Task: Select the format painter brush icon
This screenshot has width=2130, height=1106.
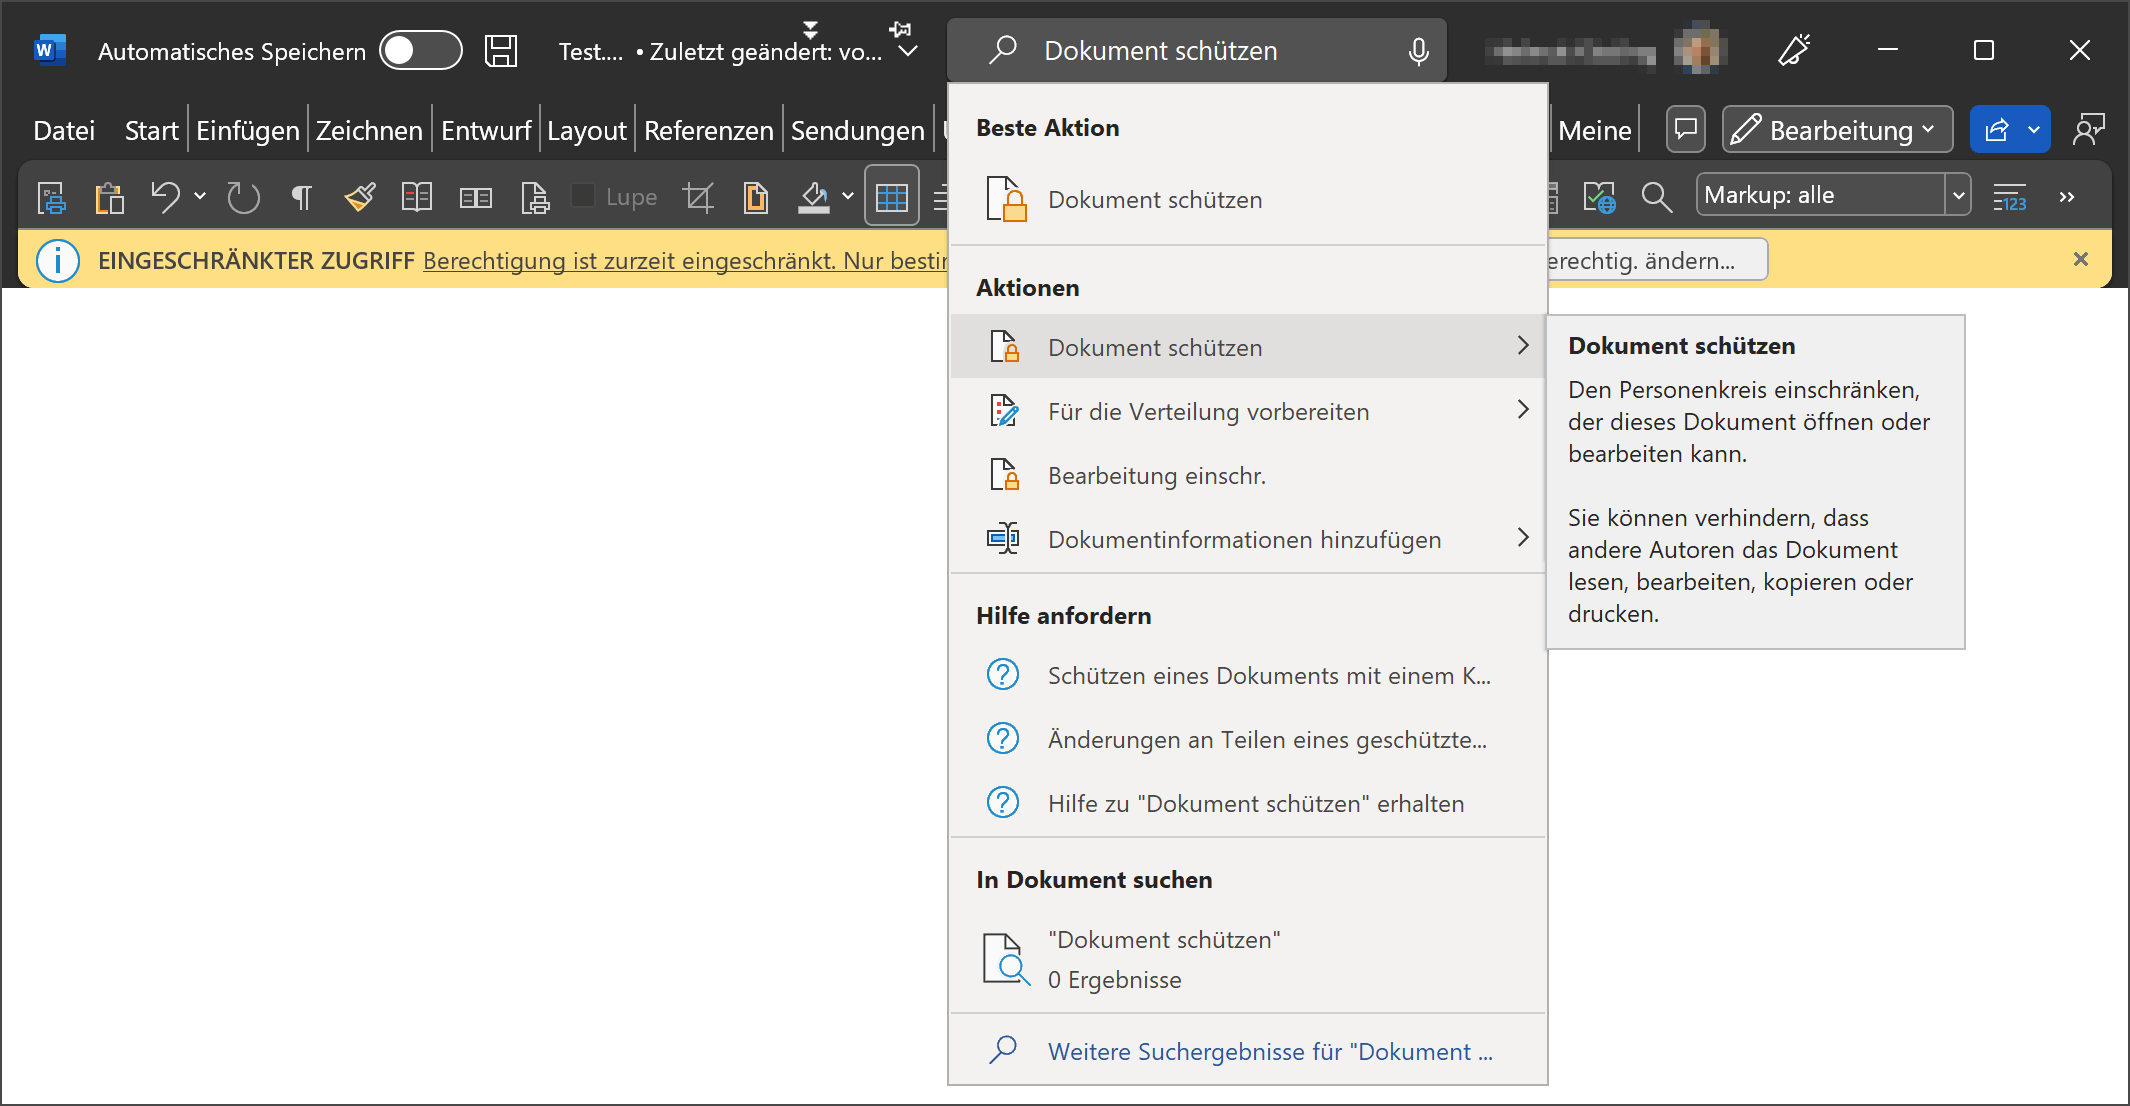Action: click(360, 197)
